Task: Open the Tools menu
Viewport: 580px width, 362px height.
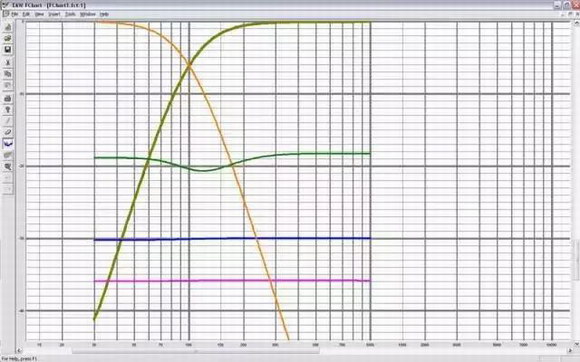Action: click(x=70, y=14)
